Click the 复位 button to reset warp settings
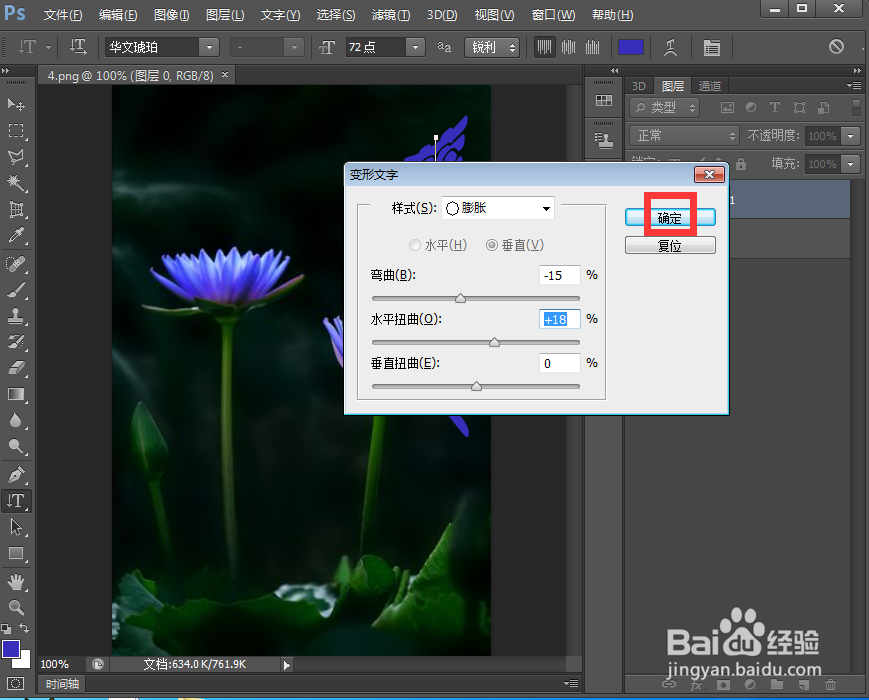 pyautogui.click(x=670, y=244)
